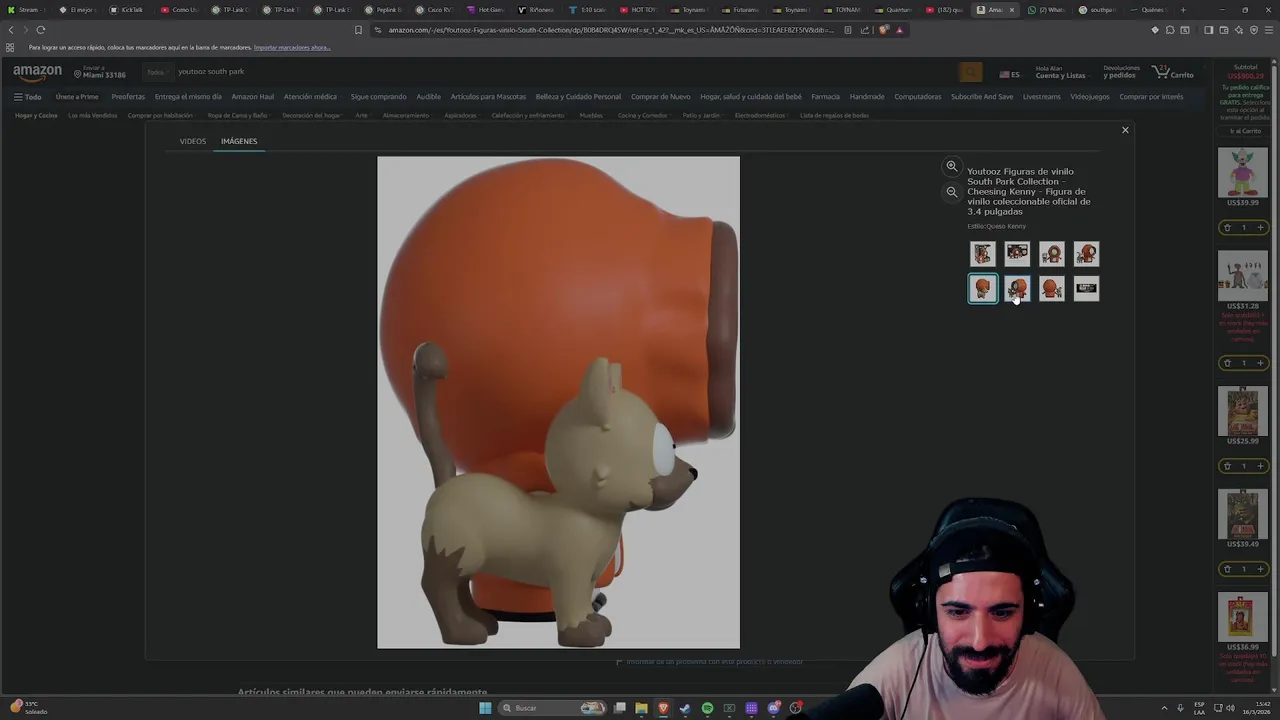This screenshot has height=720, width=1280.
Task: Open a new browser tab with plus
Action: pos(1183,10)
